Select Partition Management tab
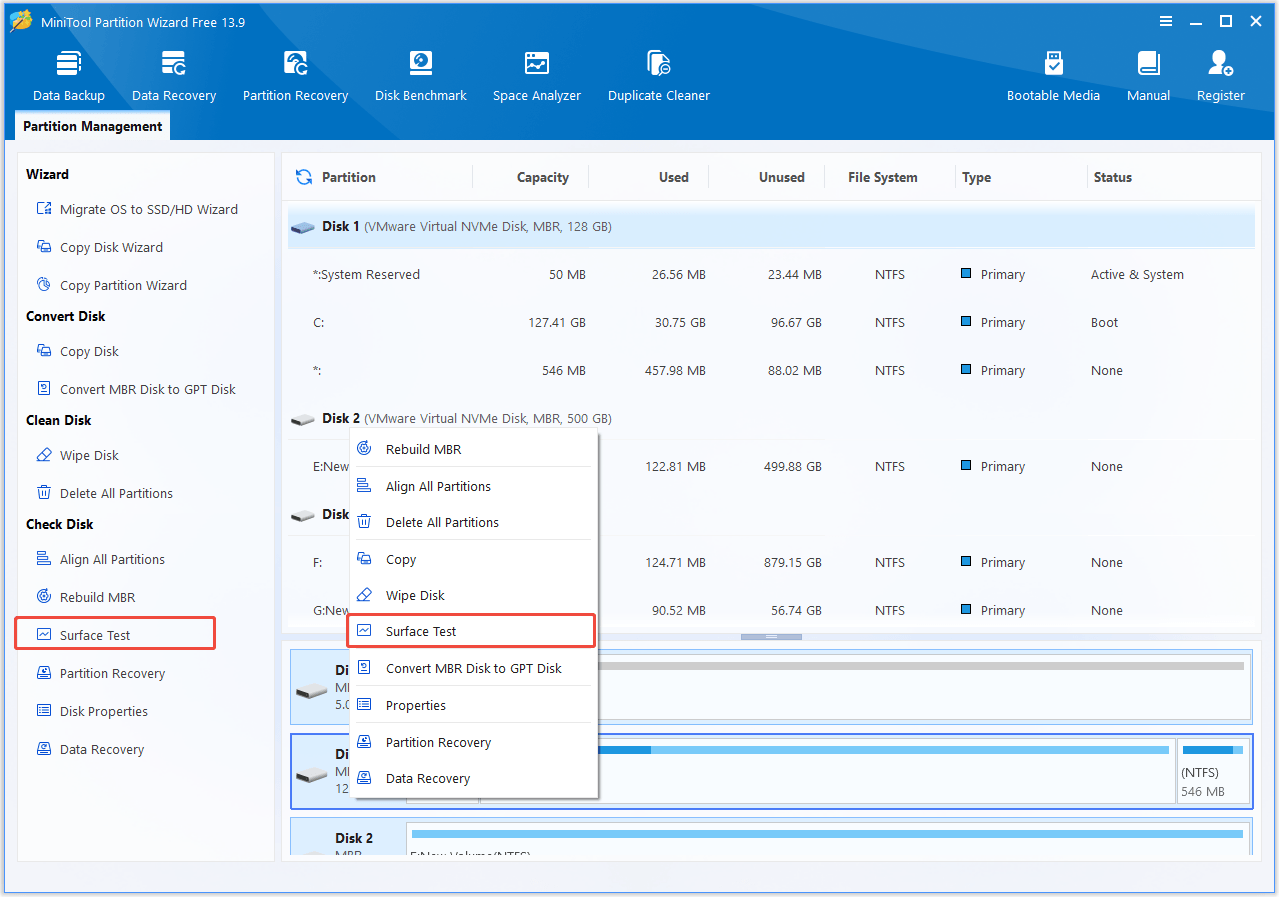1279x897 pixels. 92,126
